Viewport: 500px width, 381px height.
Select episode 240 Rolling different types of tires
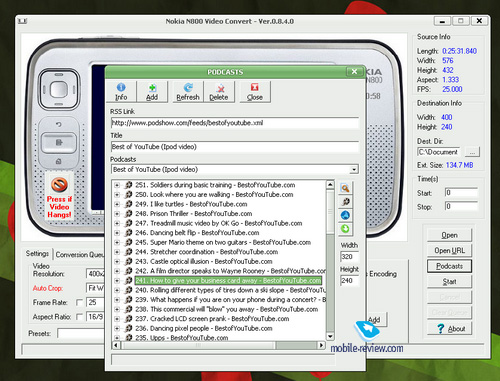(x=231, y=290)
